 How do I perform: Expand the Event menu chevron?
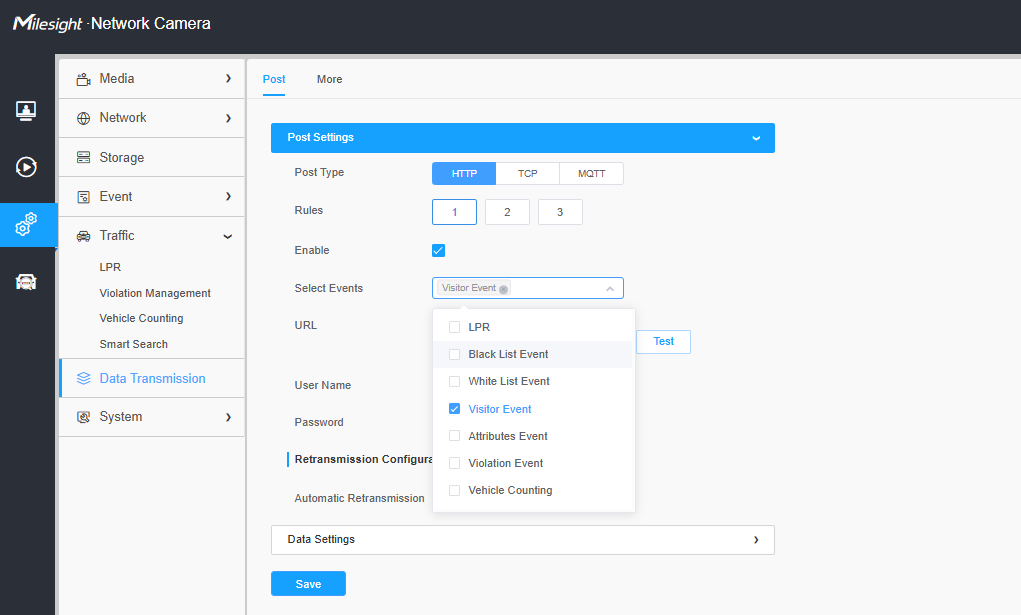[x=228, y=197]
